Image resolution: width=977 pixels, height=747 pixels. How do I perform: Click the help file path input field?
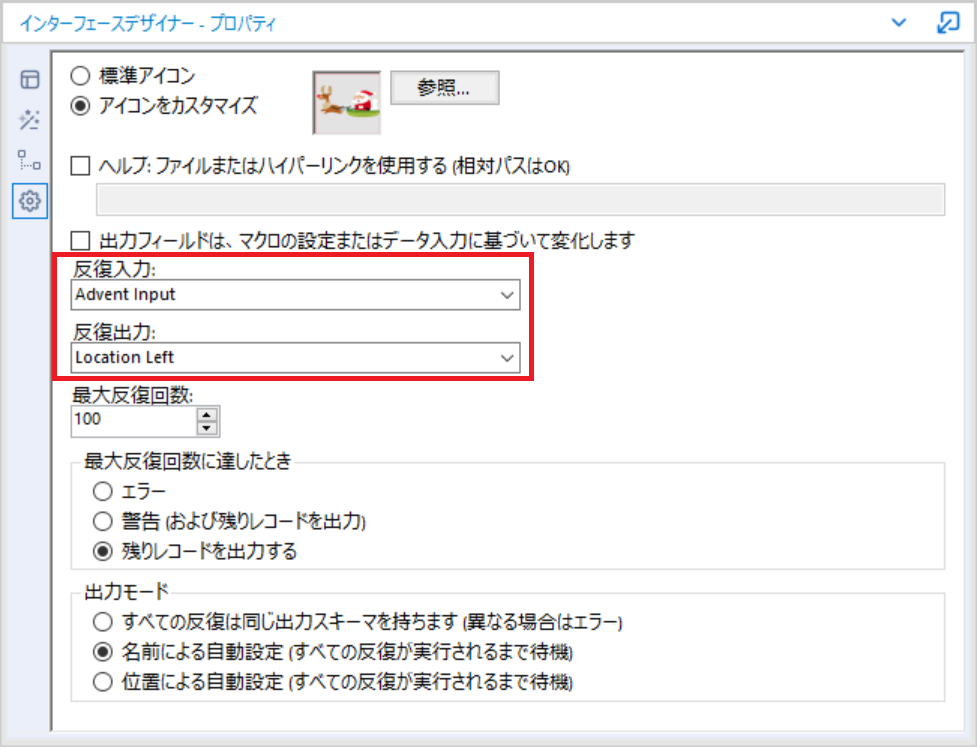pyautogui.click(x=520, y=199)
